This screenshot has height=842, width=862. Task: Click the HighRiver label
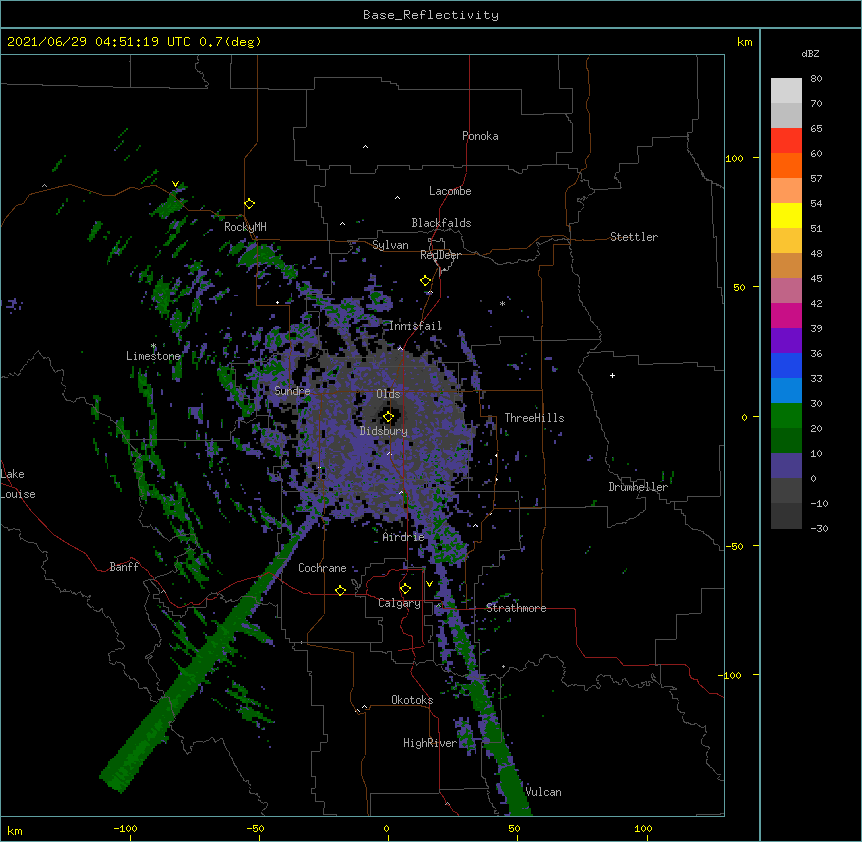click(430, 743)
